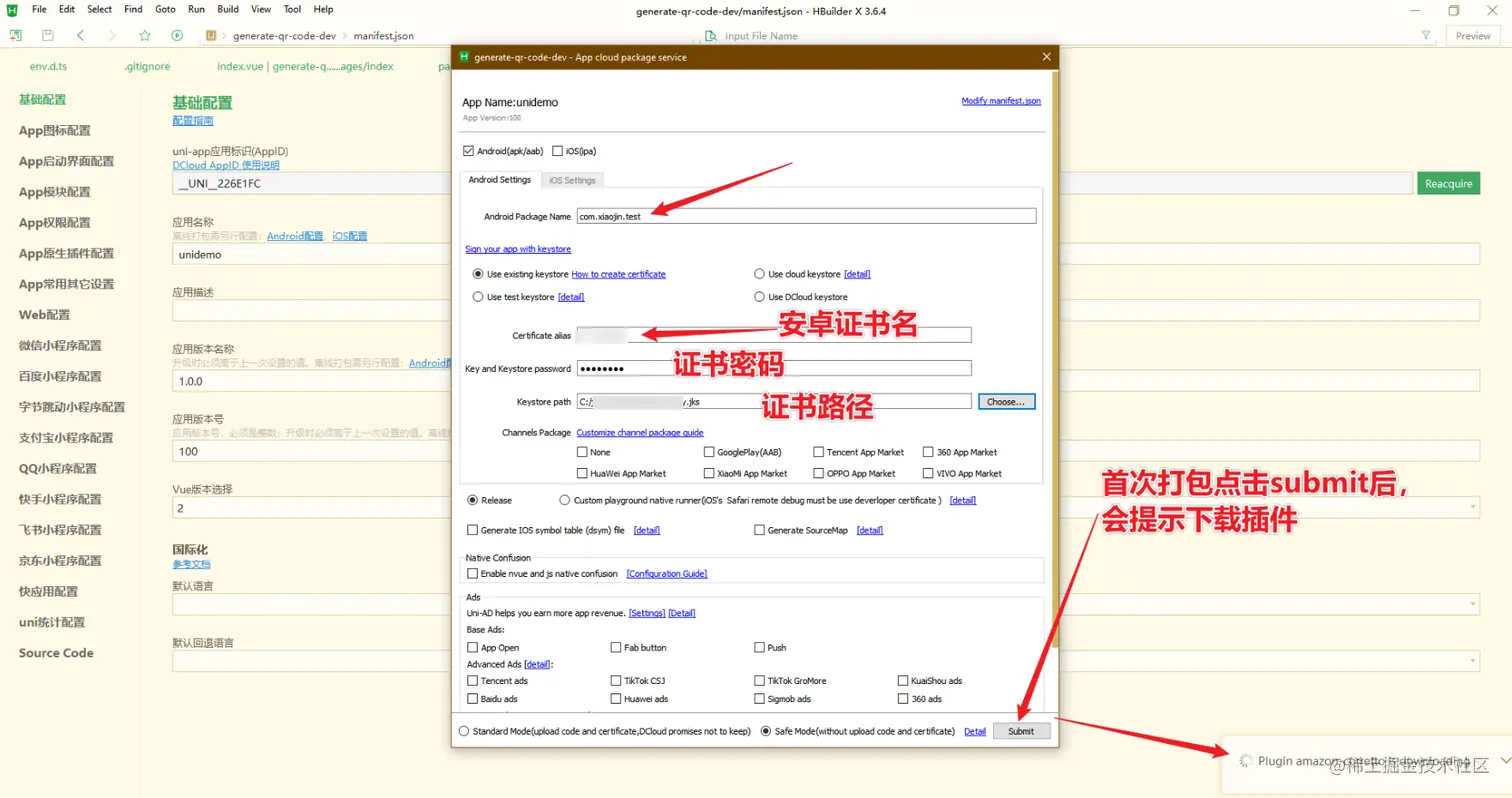This screenshot has height=798, width=1512.
Task: Click the run play circle icon
Action: [177, 35]
